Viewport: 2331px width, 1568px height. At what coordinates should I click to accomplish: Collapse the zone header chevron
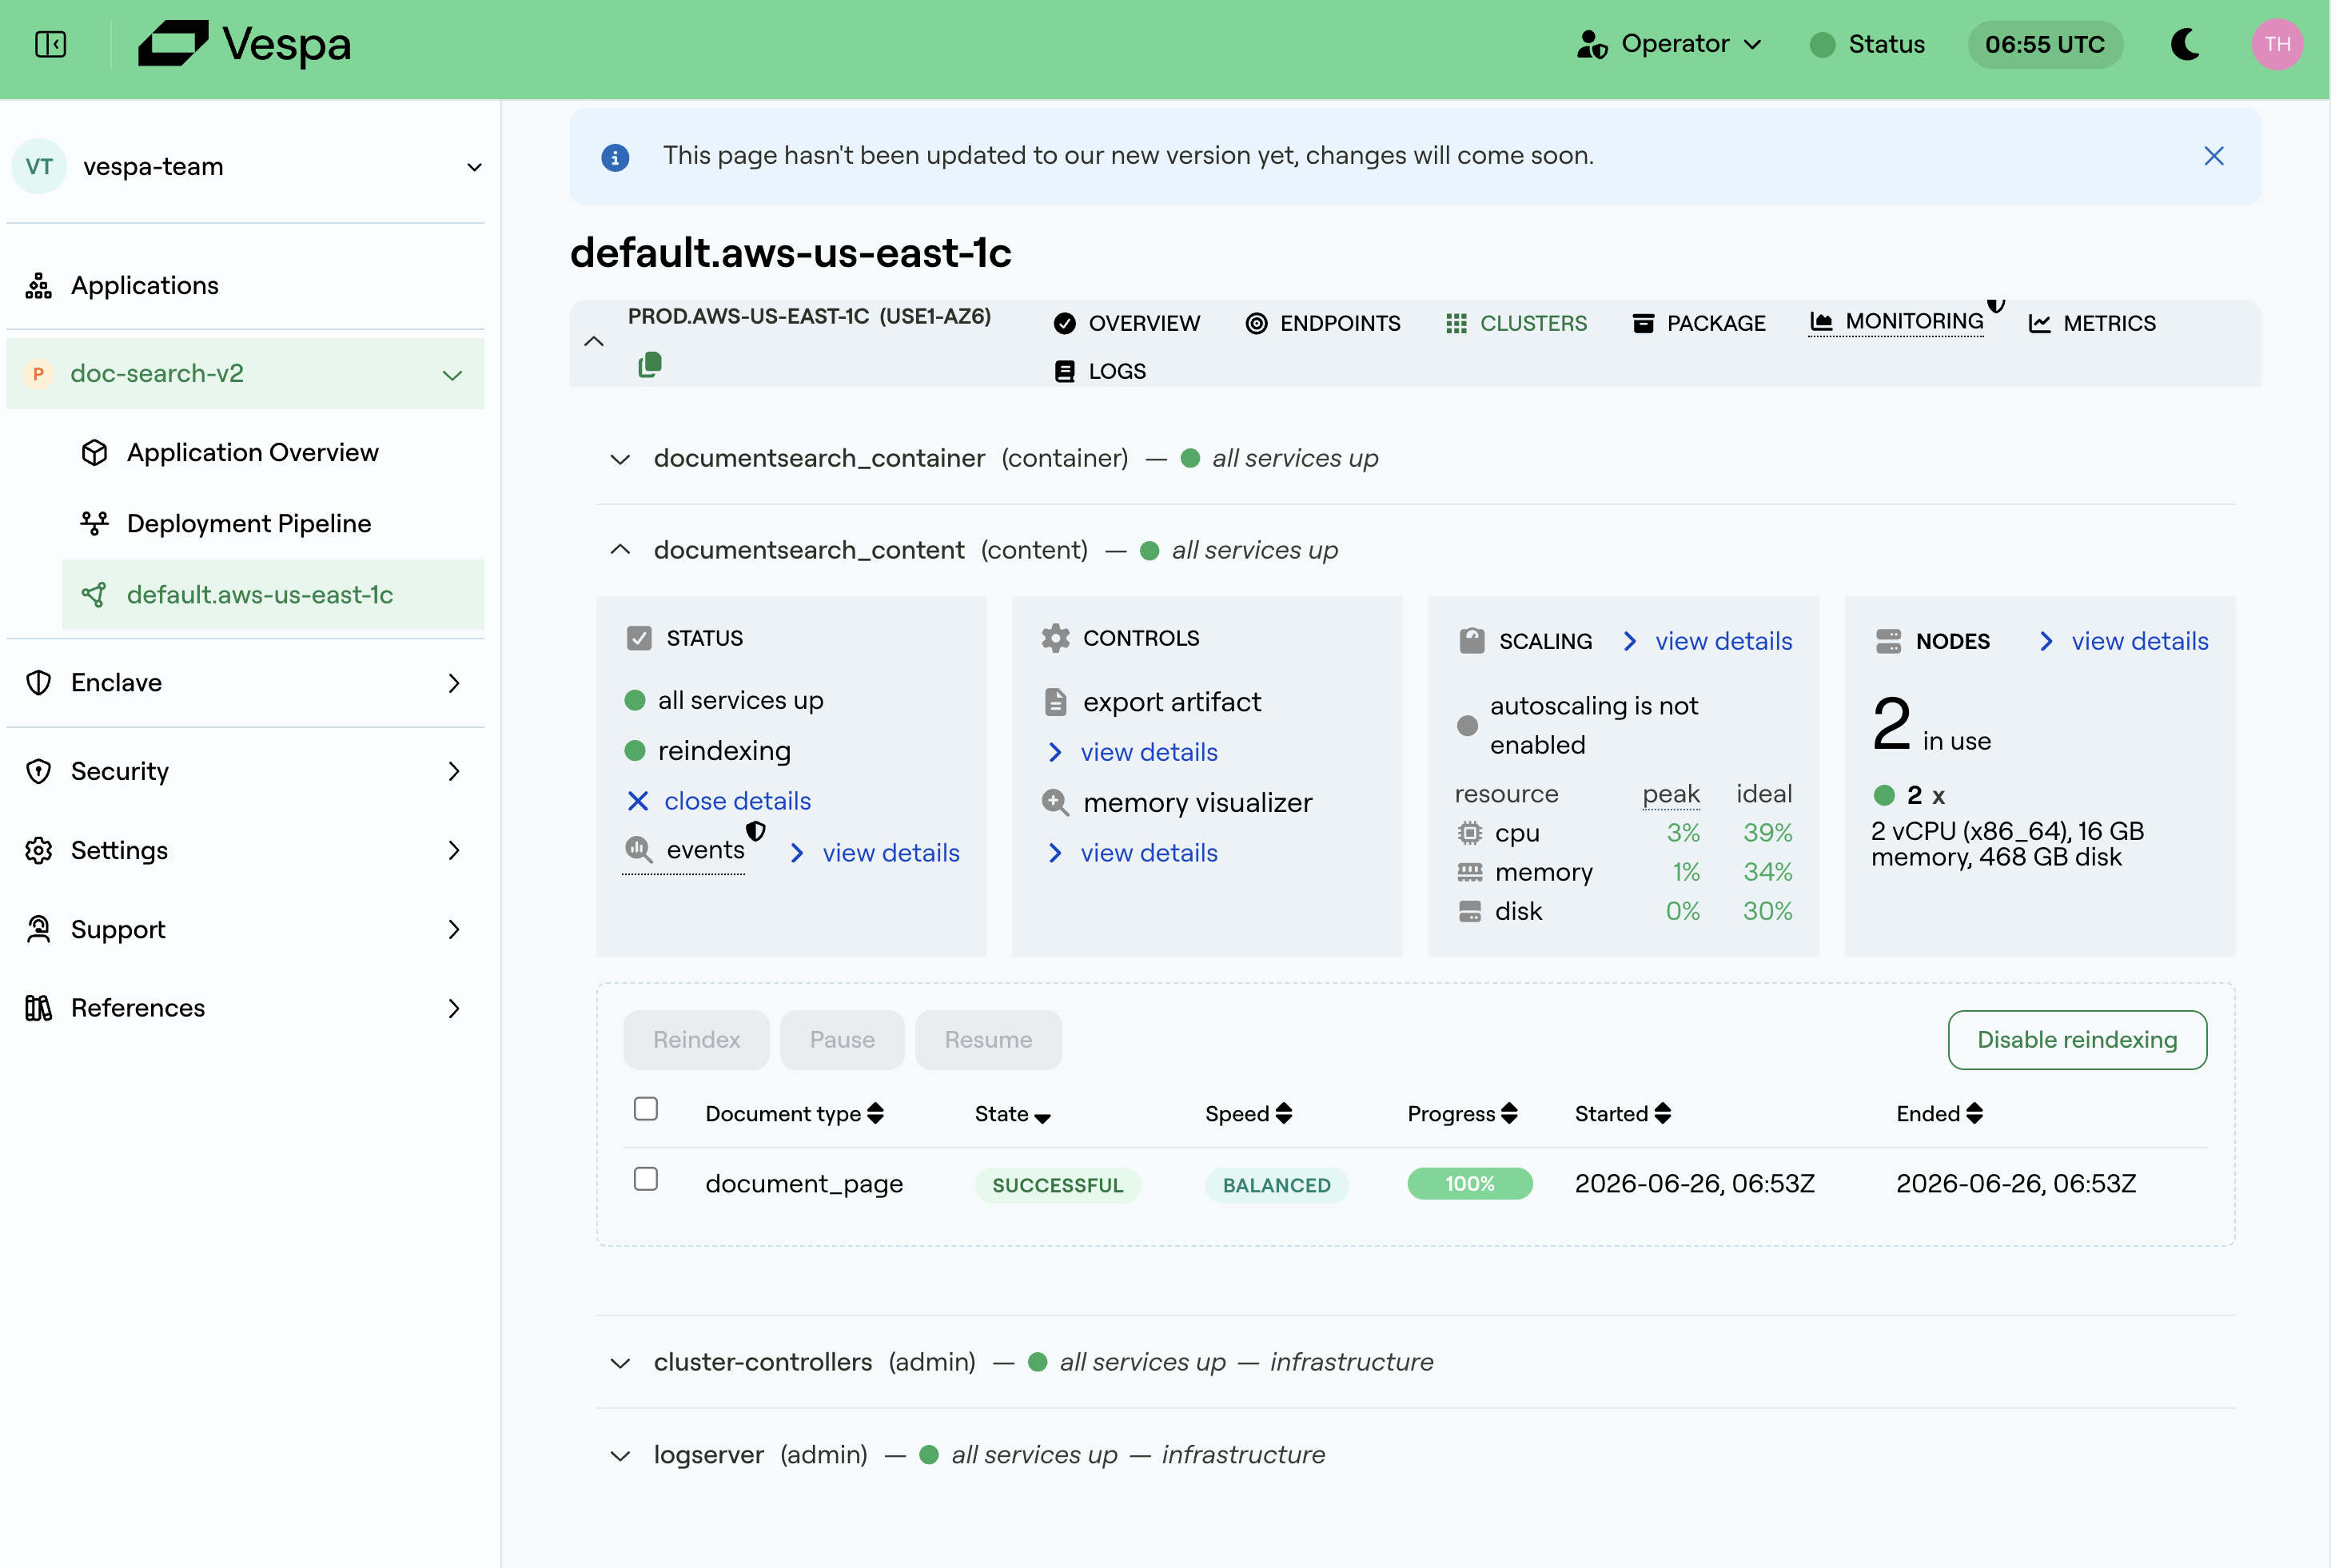pyautogui.click(x=594, y=341)
